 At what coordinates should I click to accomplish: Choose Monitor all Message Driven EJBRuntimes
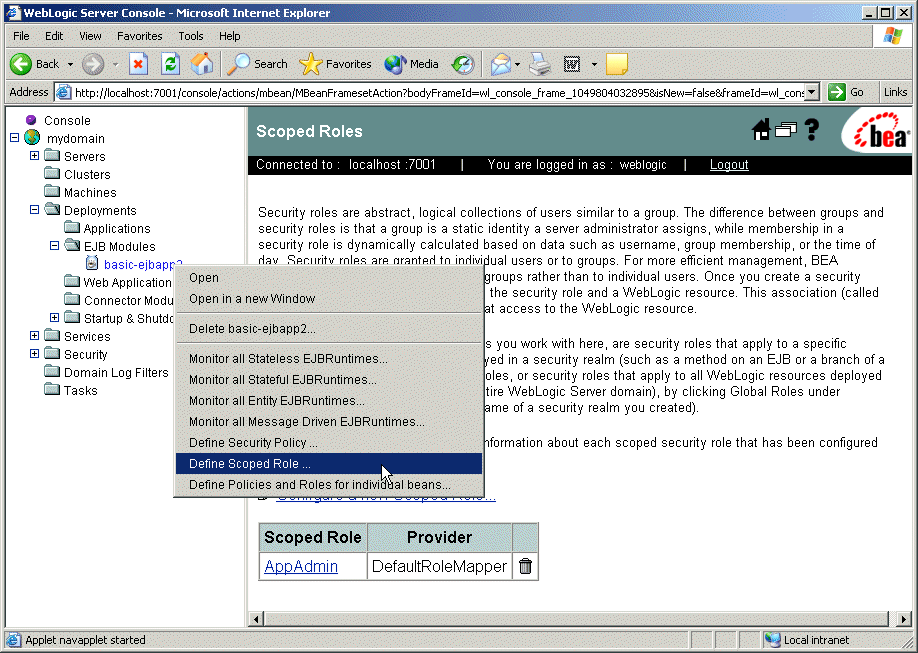pyautogui.click(x=328, y=422)
